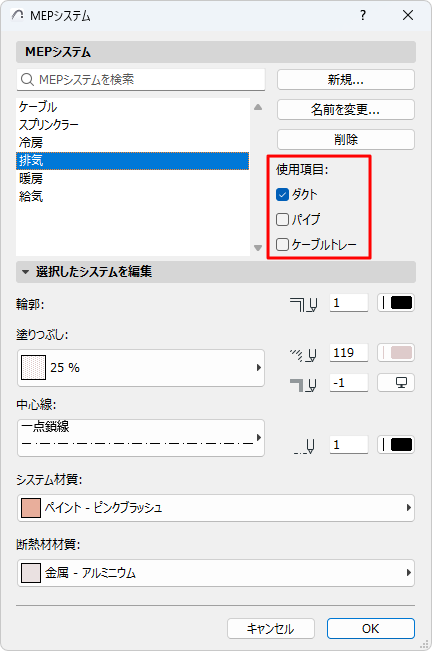Open the 一点鎖線 centerline type dropdown
Viewport: 432px width, 651px height.
click(141, 438)
